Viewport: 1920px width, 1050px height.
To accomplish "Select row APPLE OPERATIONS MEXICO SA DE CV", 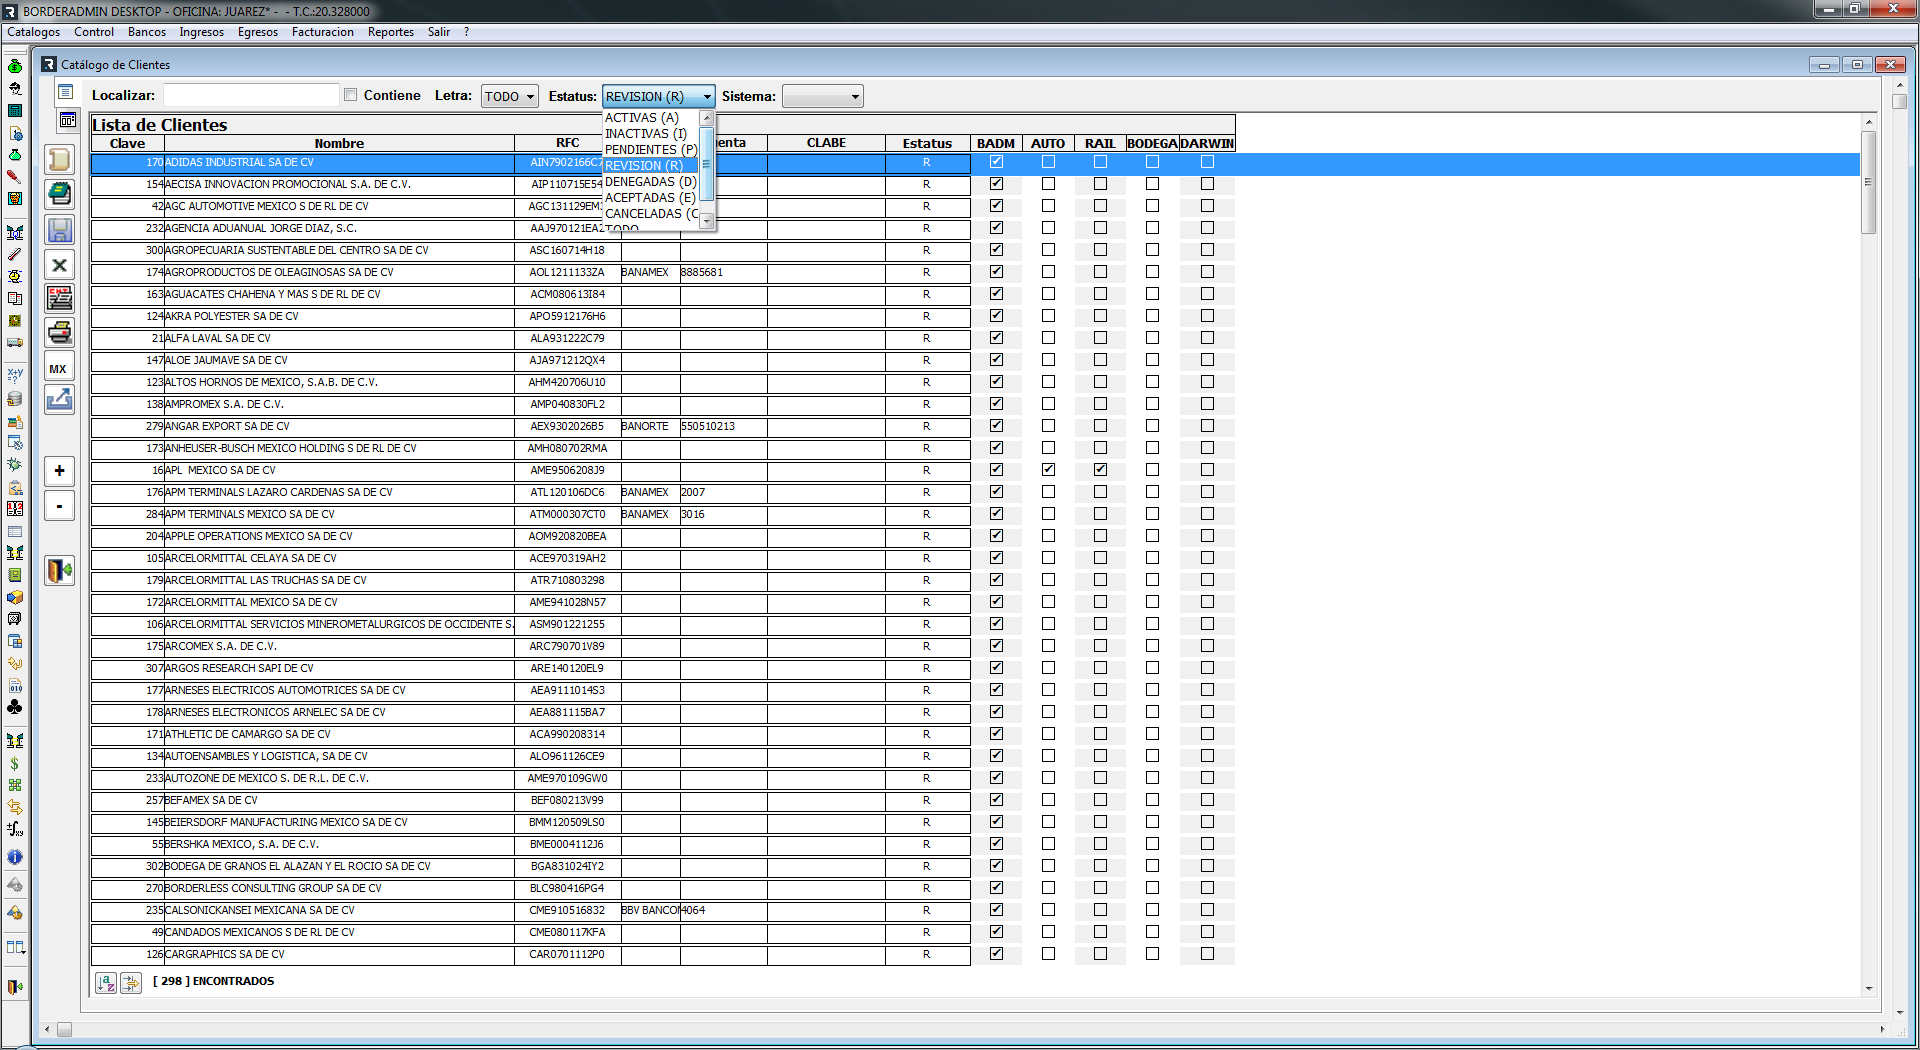I will [x=530, y=537].
